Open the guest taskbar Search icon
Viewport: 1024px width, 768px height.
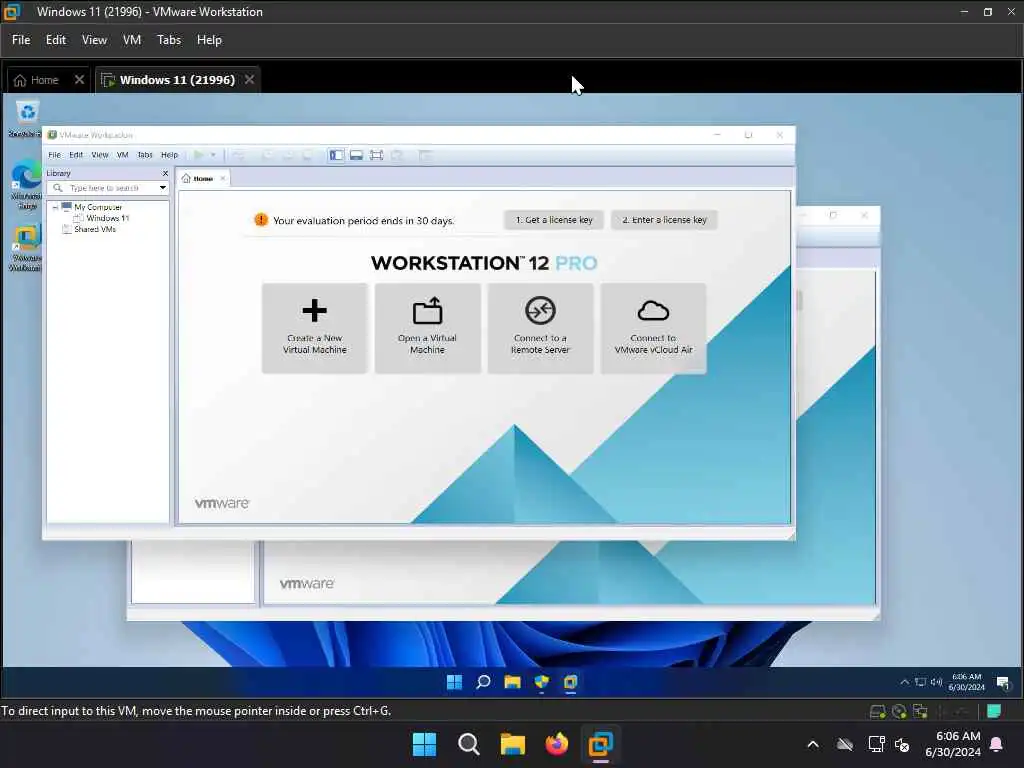coord(483,682)
